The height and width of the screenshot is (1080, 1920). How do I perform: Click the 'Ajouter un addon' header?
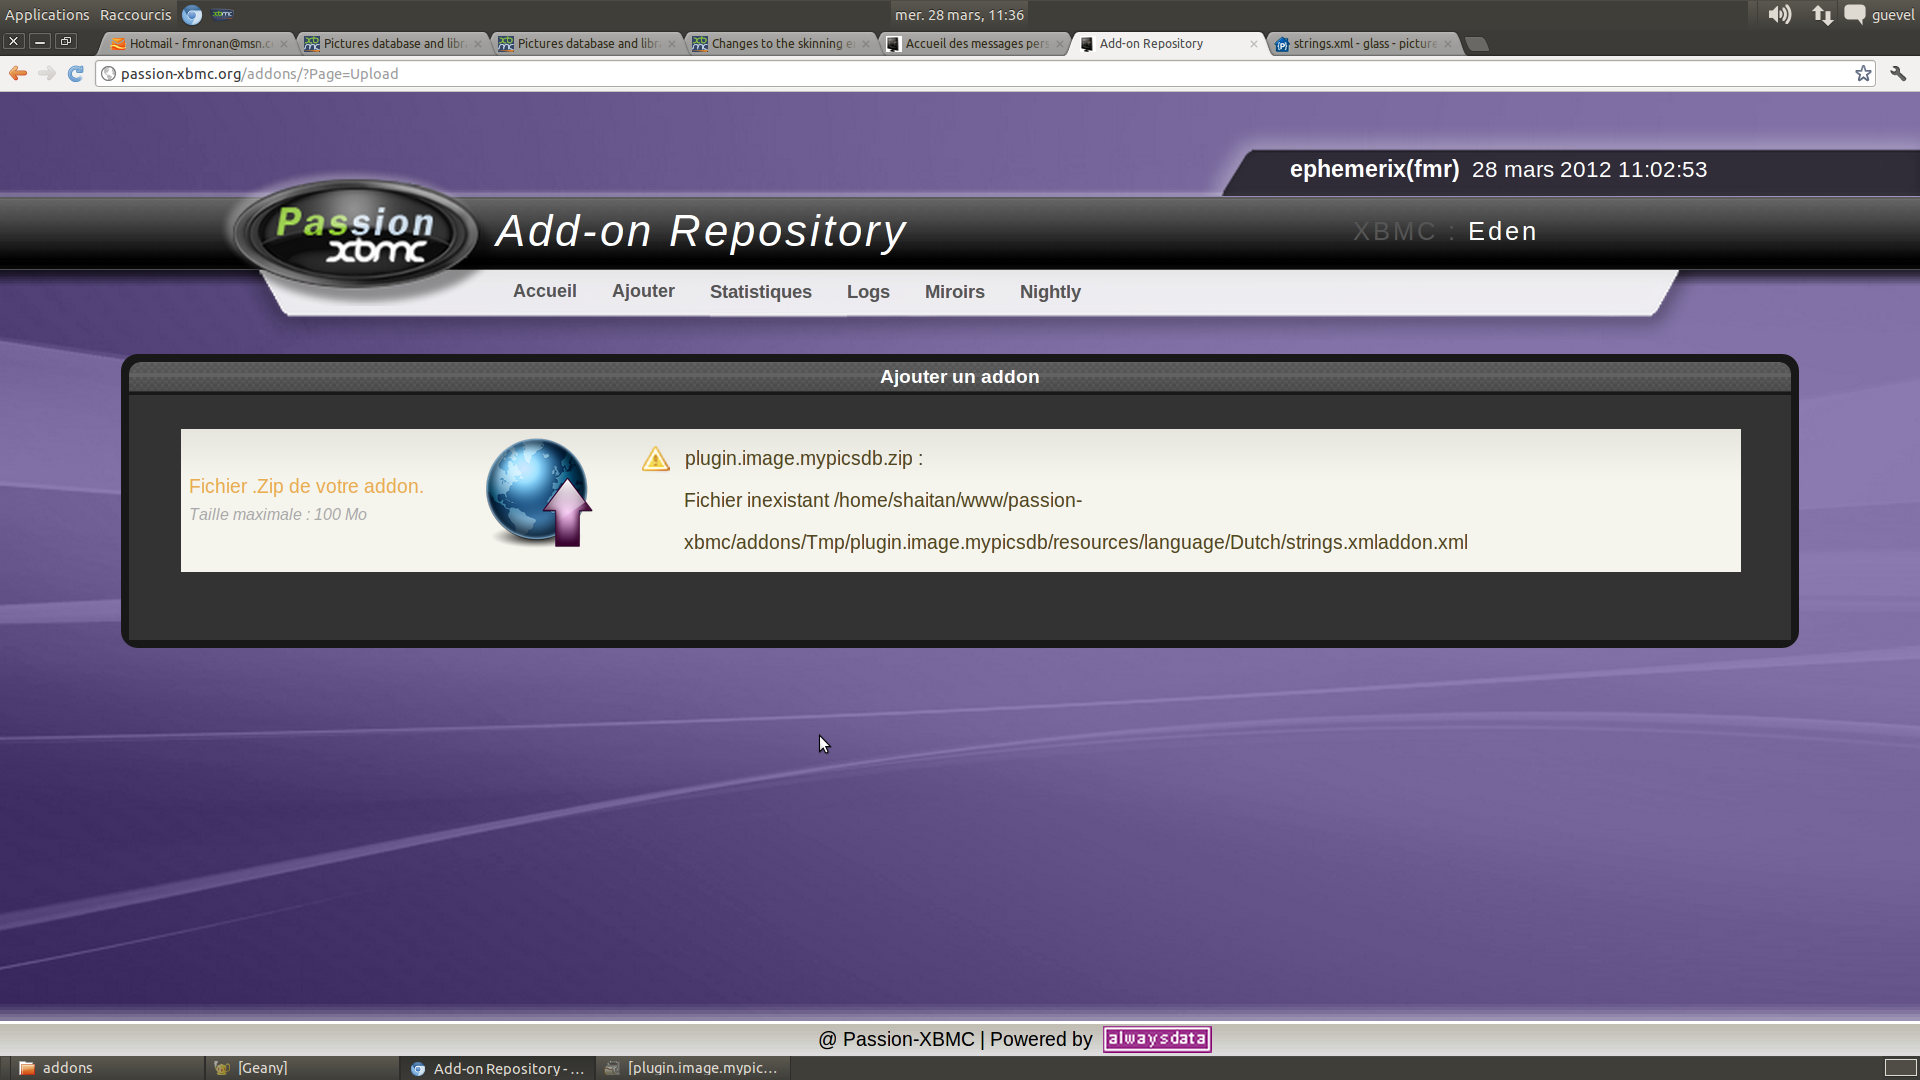(959, 377)
